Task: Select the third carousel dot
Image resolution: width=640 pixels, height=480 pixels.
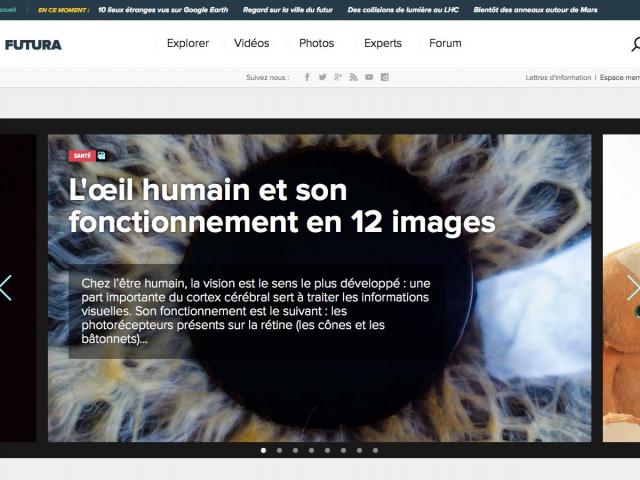Action: (295, 451)
